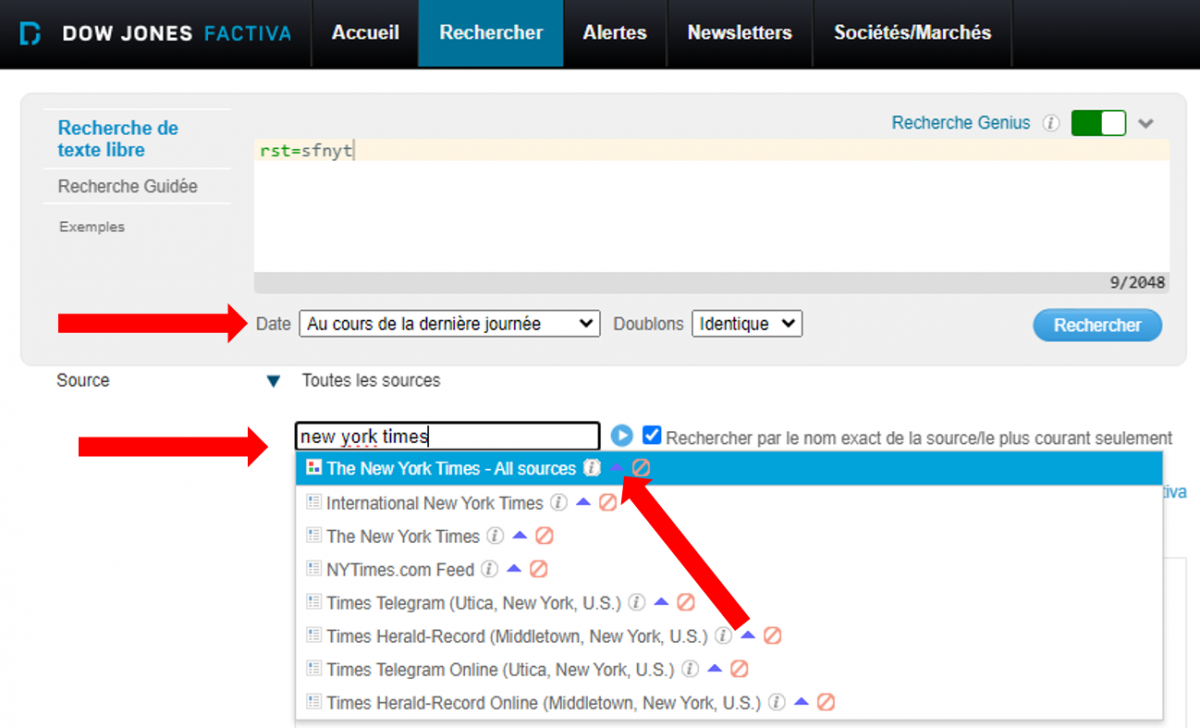Open the Exemples link

tap(92, 227)
